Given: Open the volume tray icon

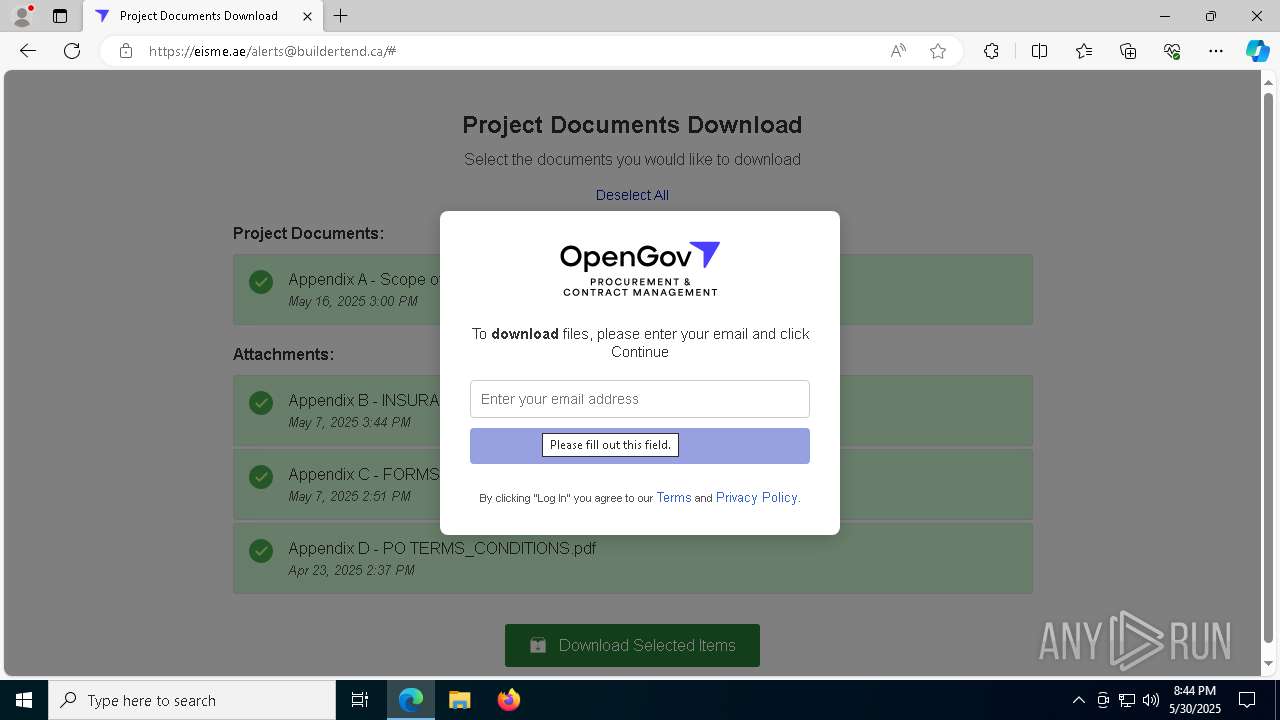Looking at the screenshot, I should point(1151,700).
